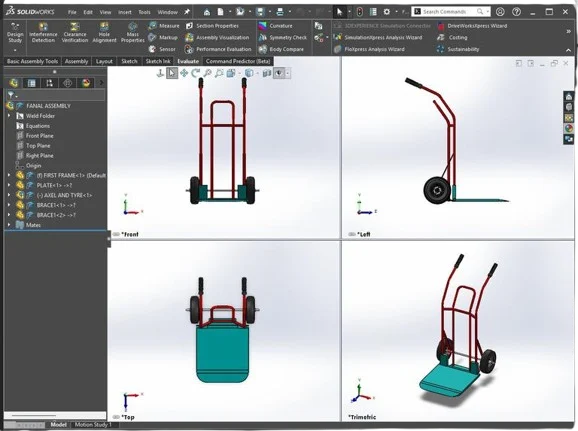Open Mass Properties

pyautogui.click(x=132, y=32)
